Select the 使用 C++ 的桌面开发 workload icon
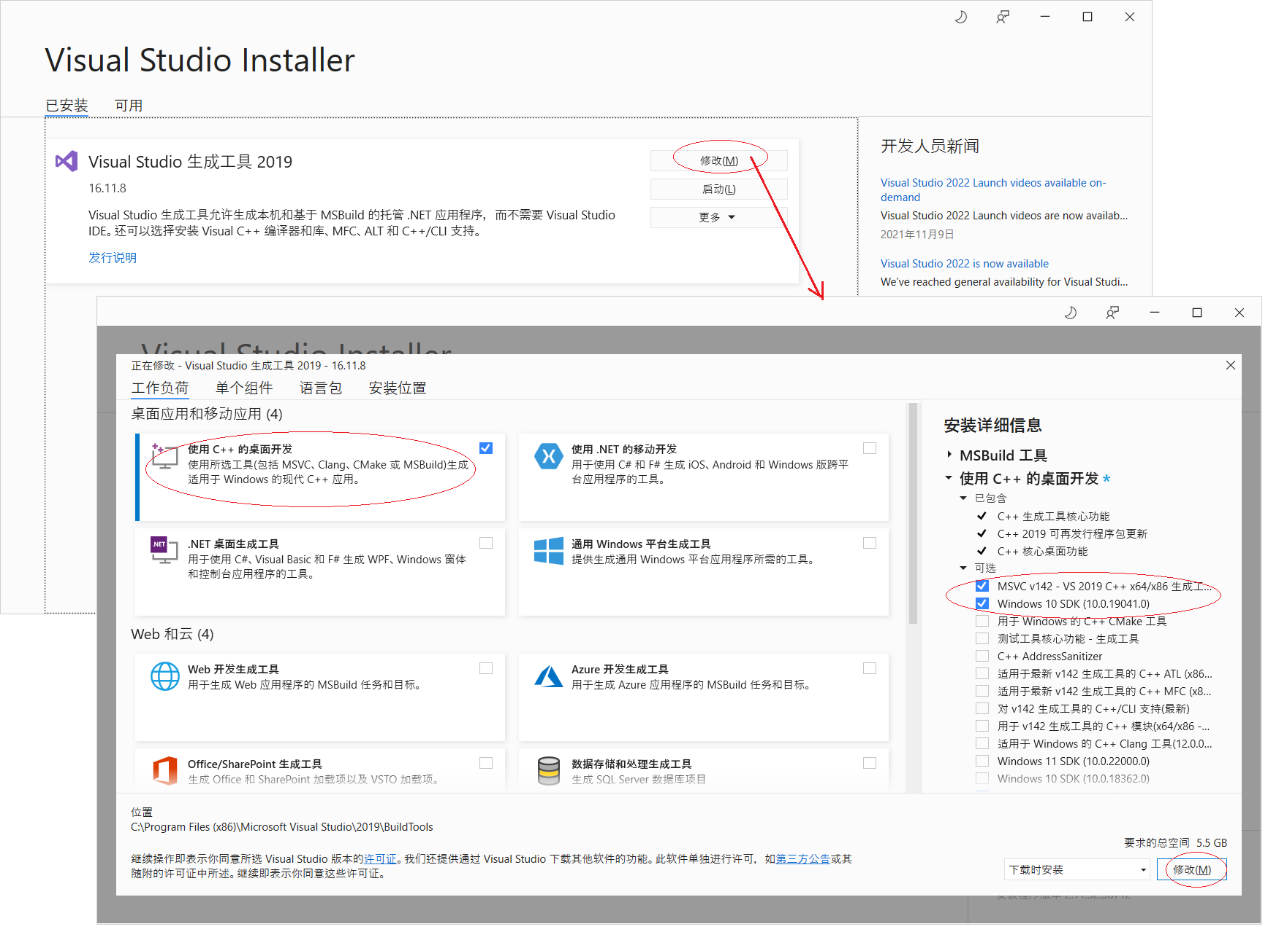Screen dimensions: 1268x932 (162, 459)
